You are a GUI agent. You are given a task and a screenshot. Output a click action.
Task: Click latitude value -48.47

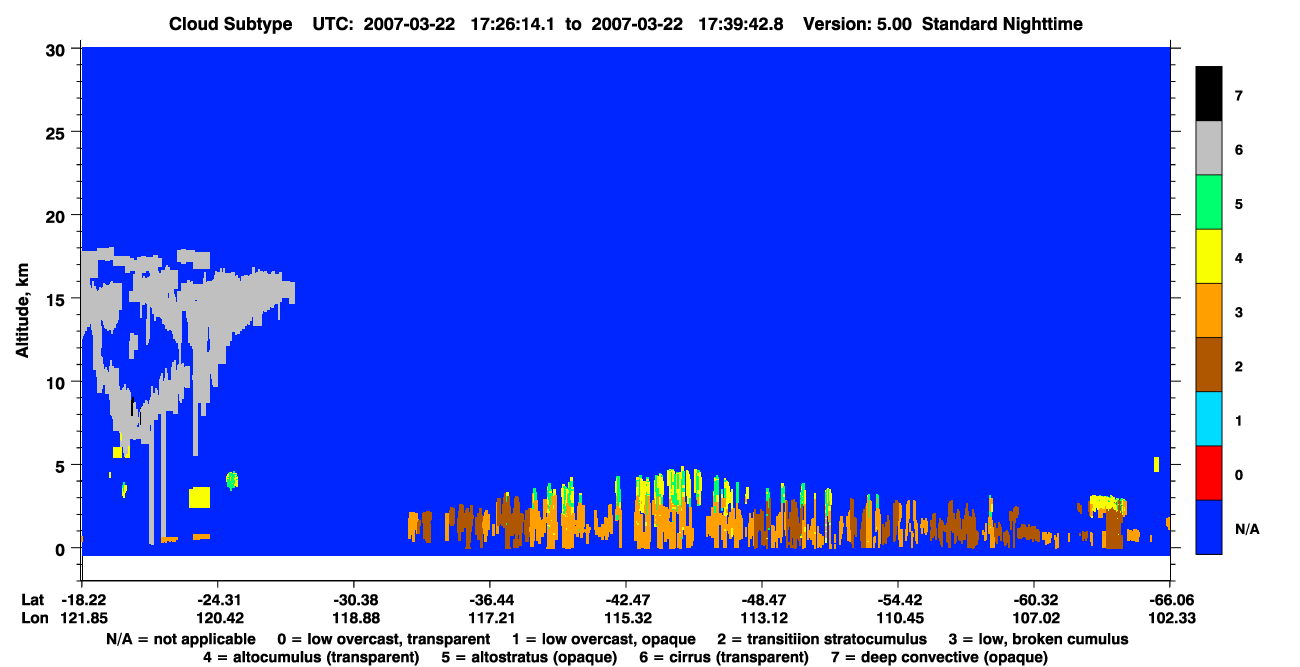coord(762,600)
